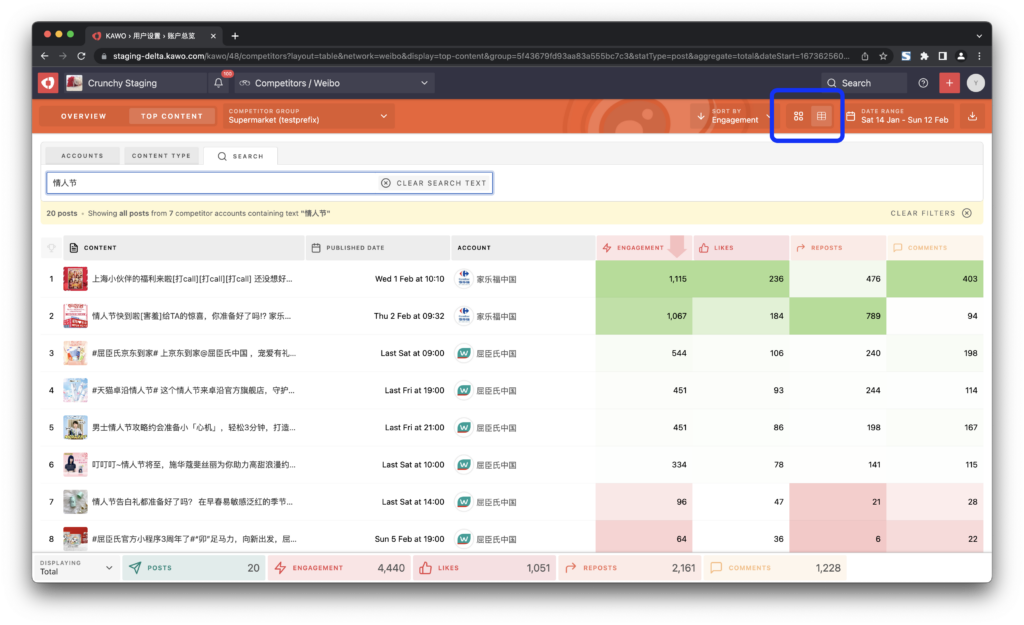Switch to table layout view
1024x625 pixels.
(x=821, y=116)
